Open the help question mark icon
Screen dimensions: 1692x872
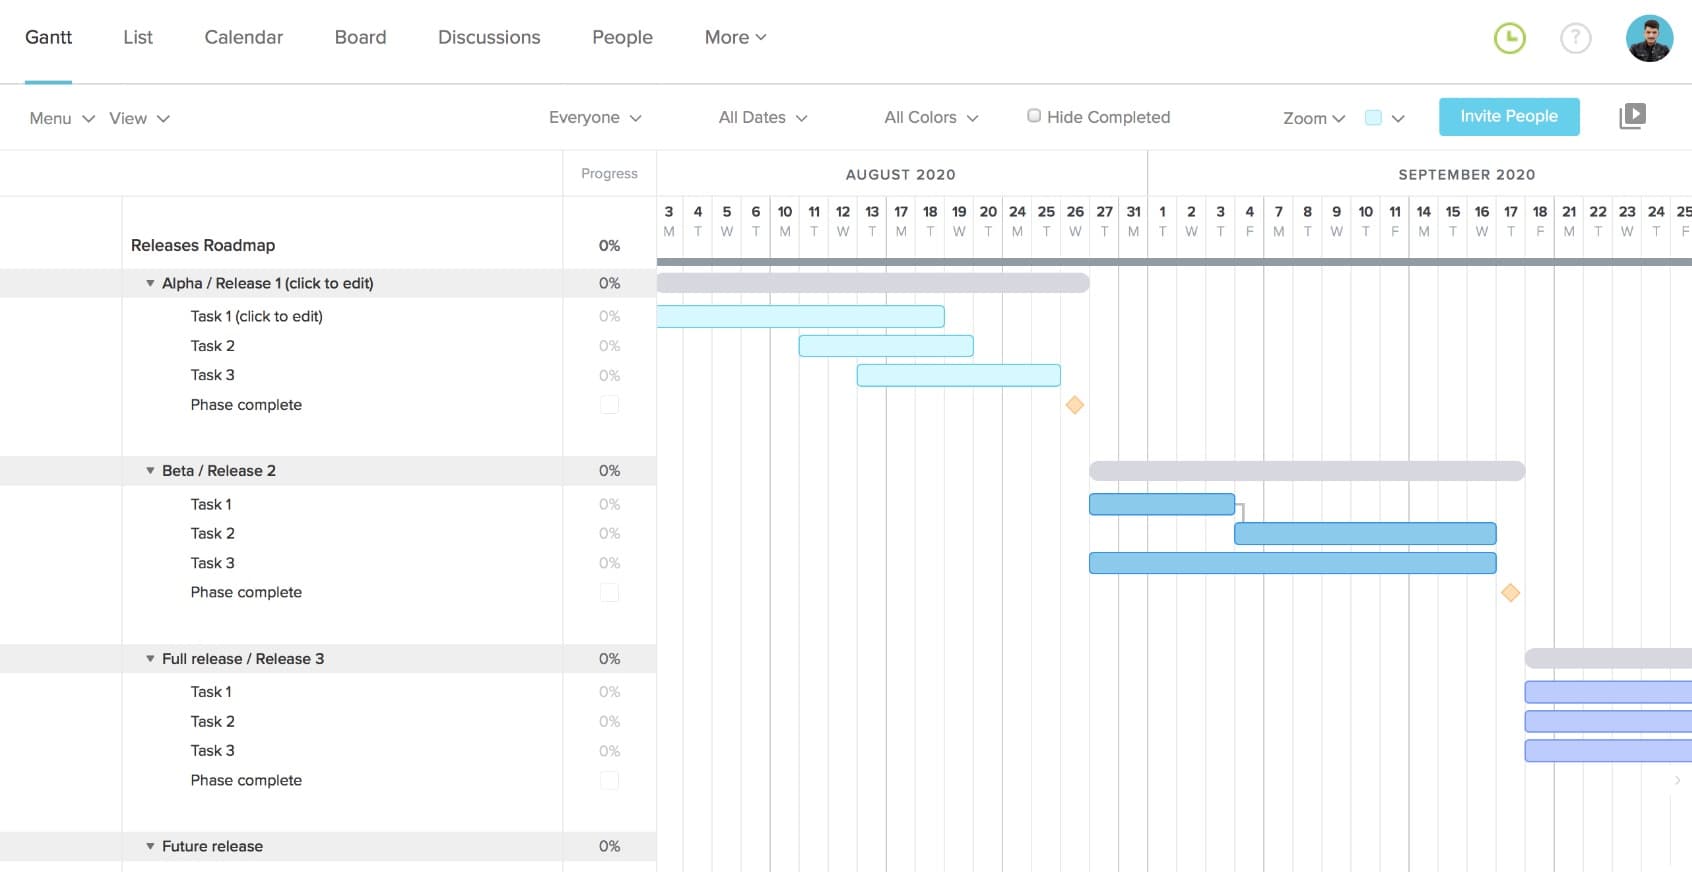click(1575, 39)
